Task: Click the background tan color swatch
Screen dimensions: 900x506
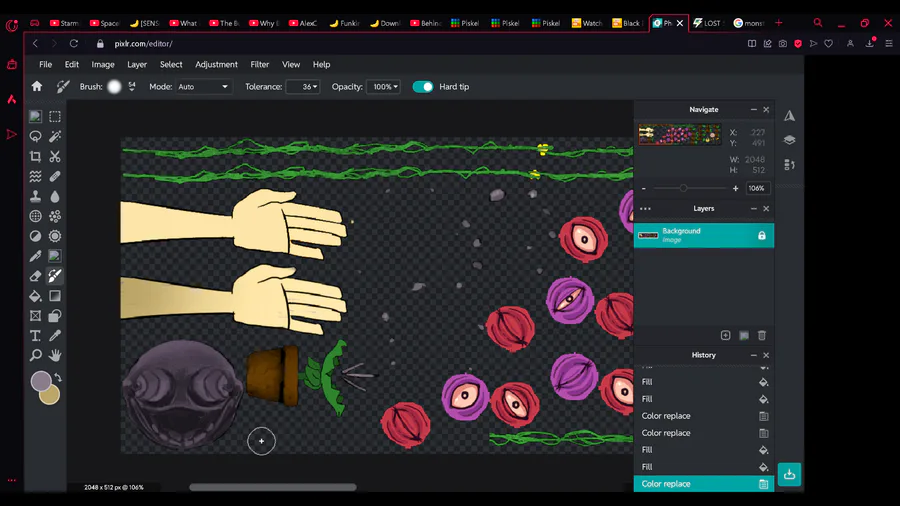Action: (51, 396)
